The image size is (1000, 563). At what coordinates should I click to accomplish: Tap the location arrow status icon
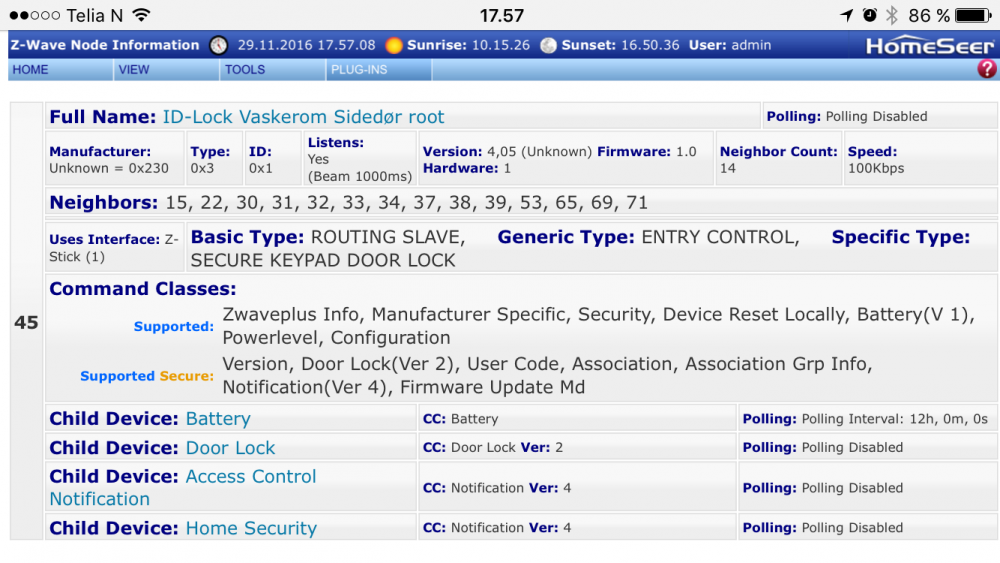point(848,15)
